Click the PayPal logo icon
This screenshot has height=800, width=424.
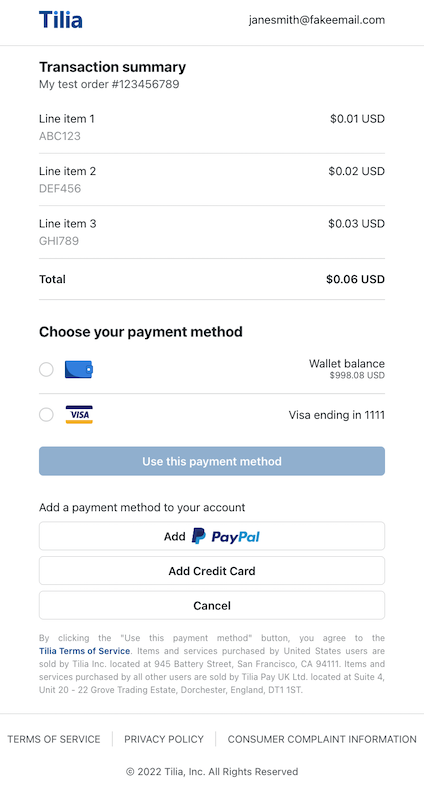click(x=226, y=536)
